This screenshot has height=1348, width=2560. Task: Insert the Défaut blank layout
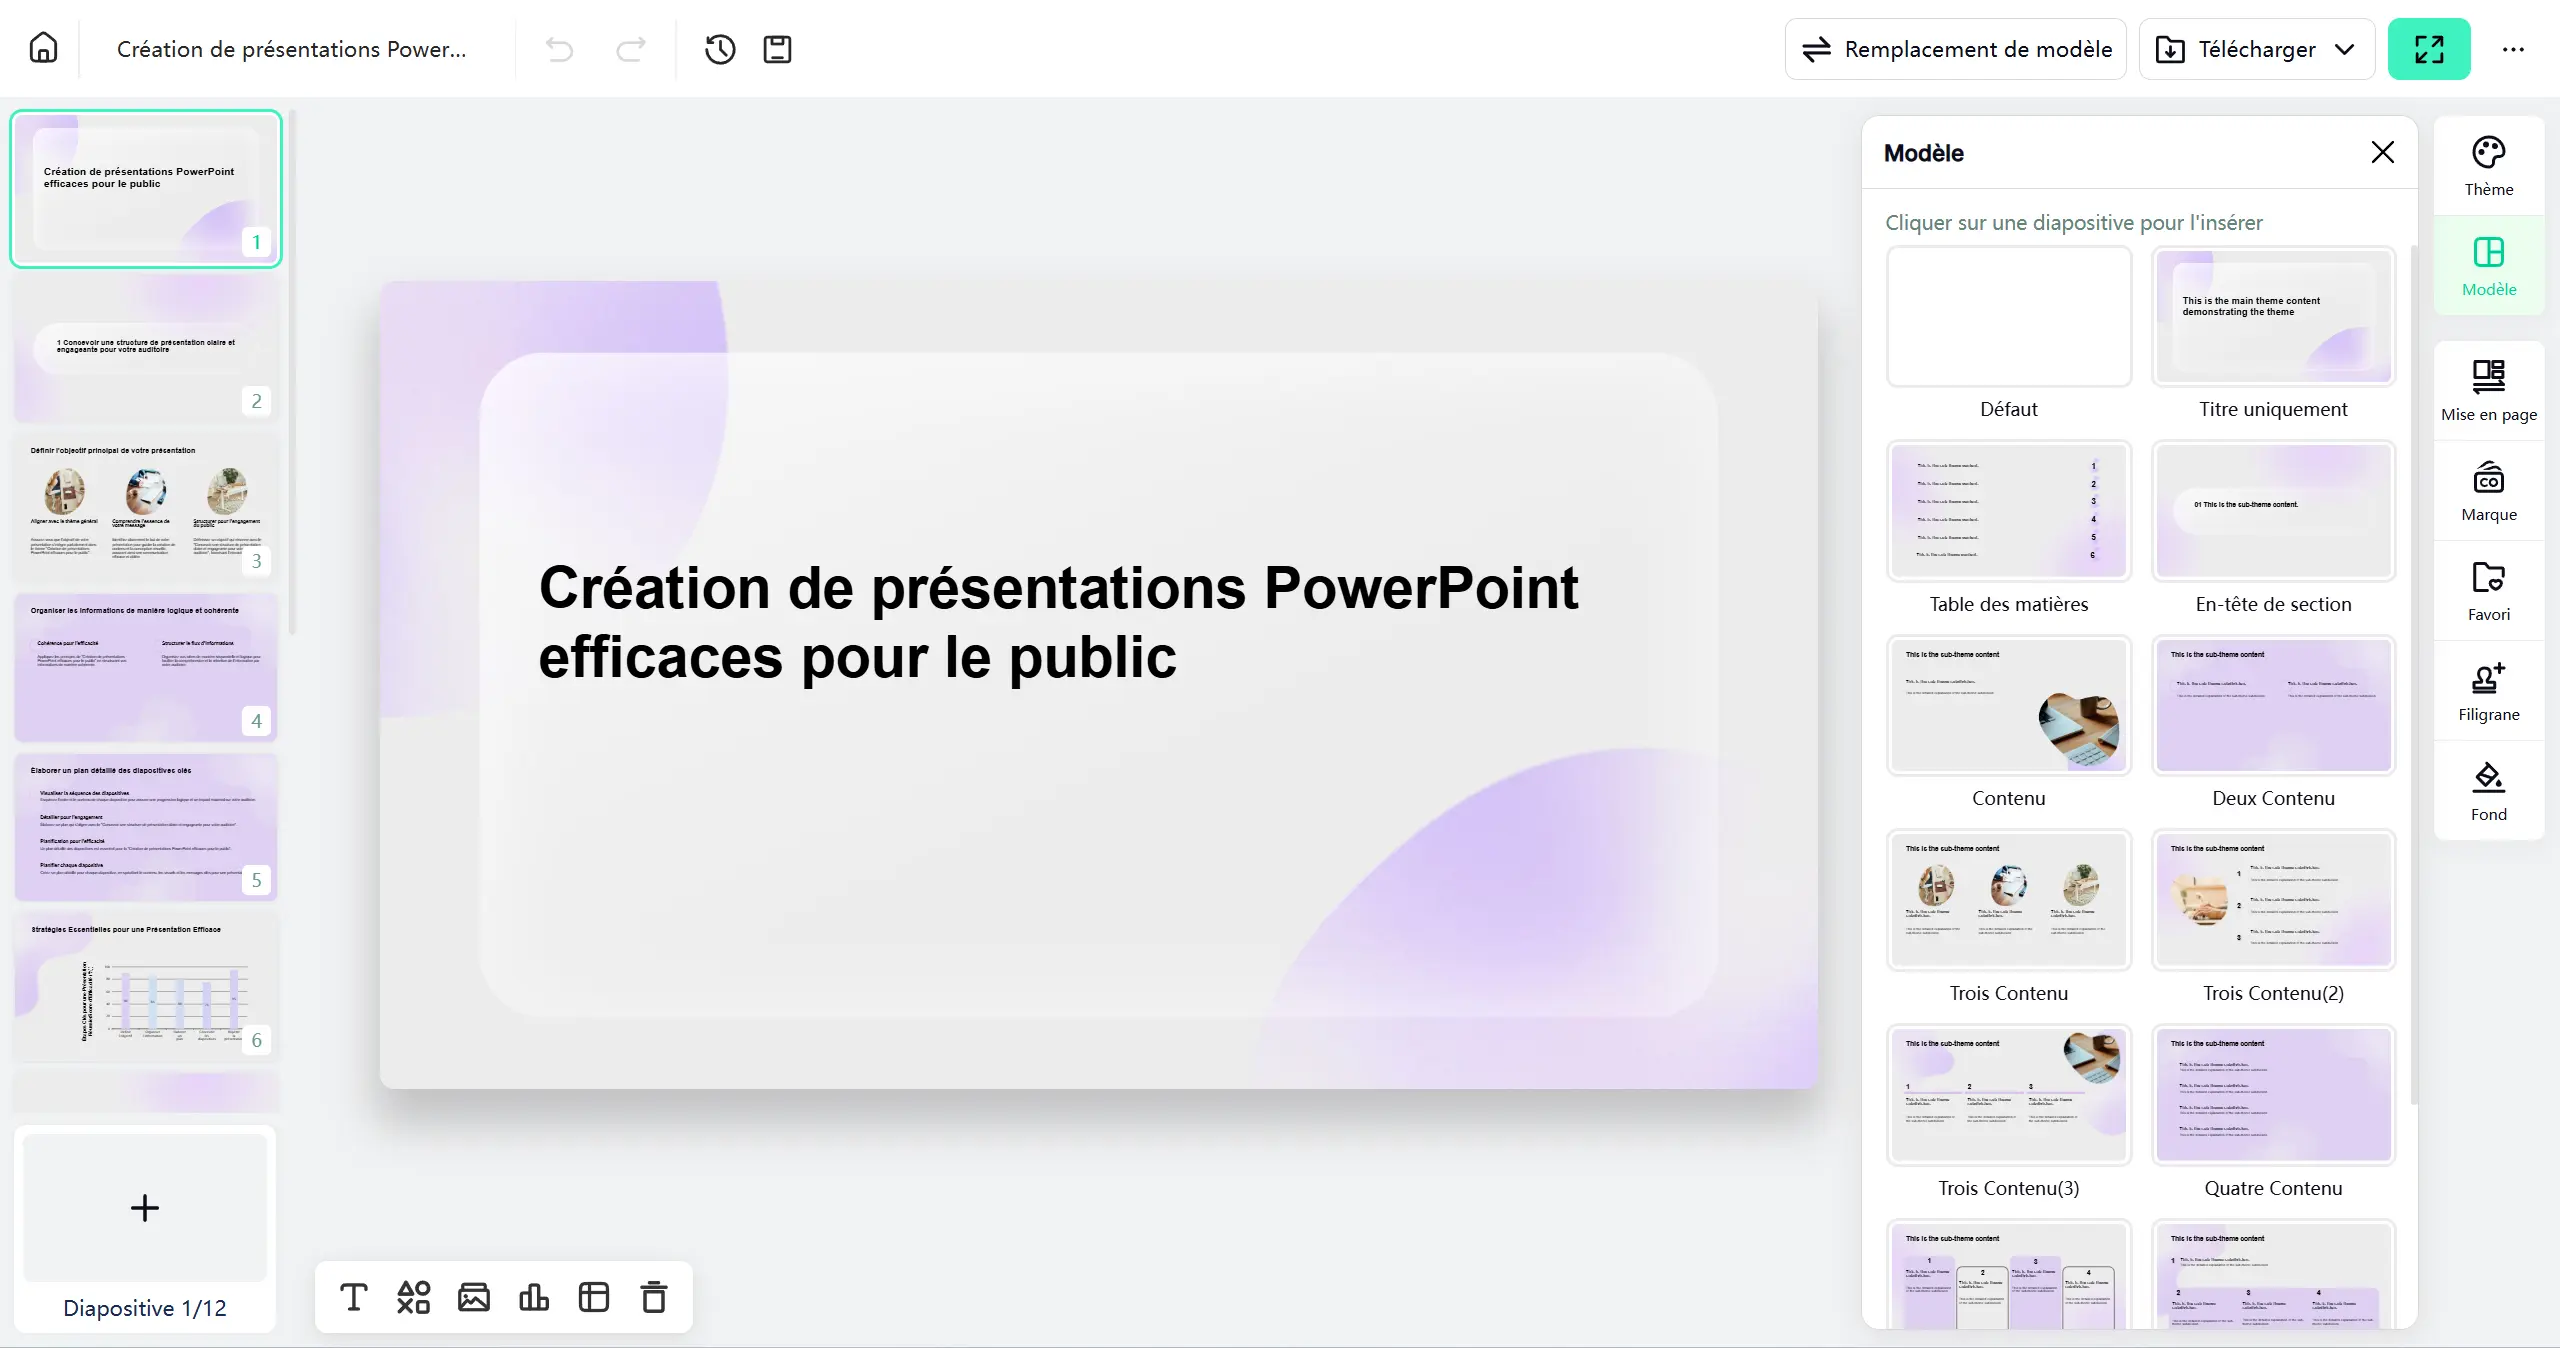(2008, 316)
